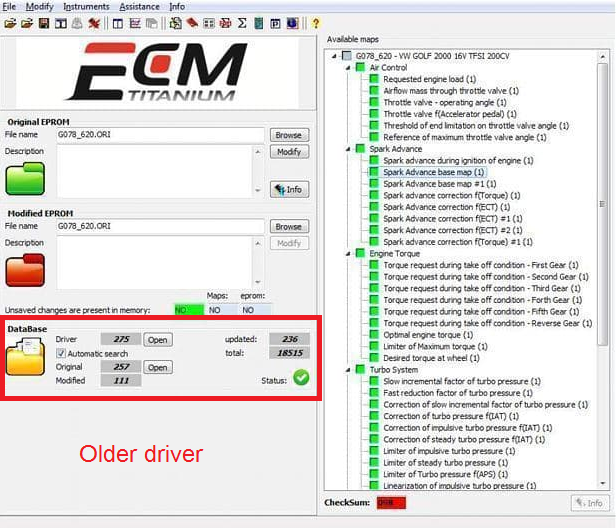Click Open button next to Driver count
This screenshot has height=528, width=616.
pyautogui.click(x=158, y=340)
